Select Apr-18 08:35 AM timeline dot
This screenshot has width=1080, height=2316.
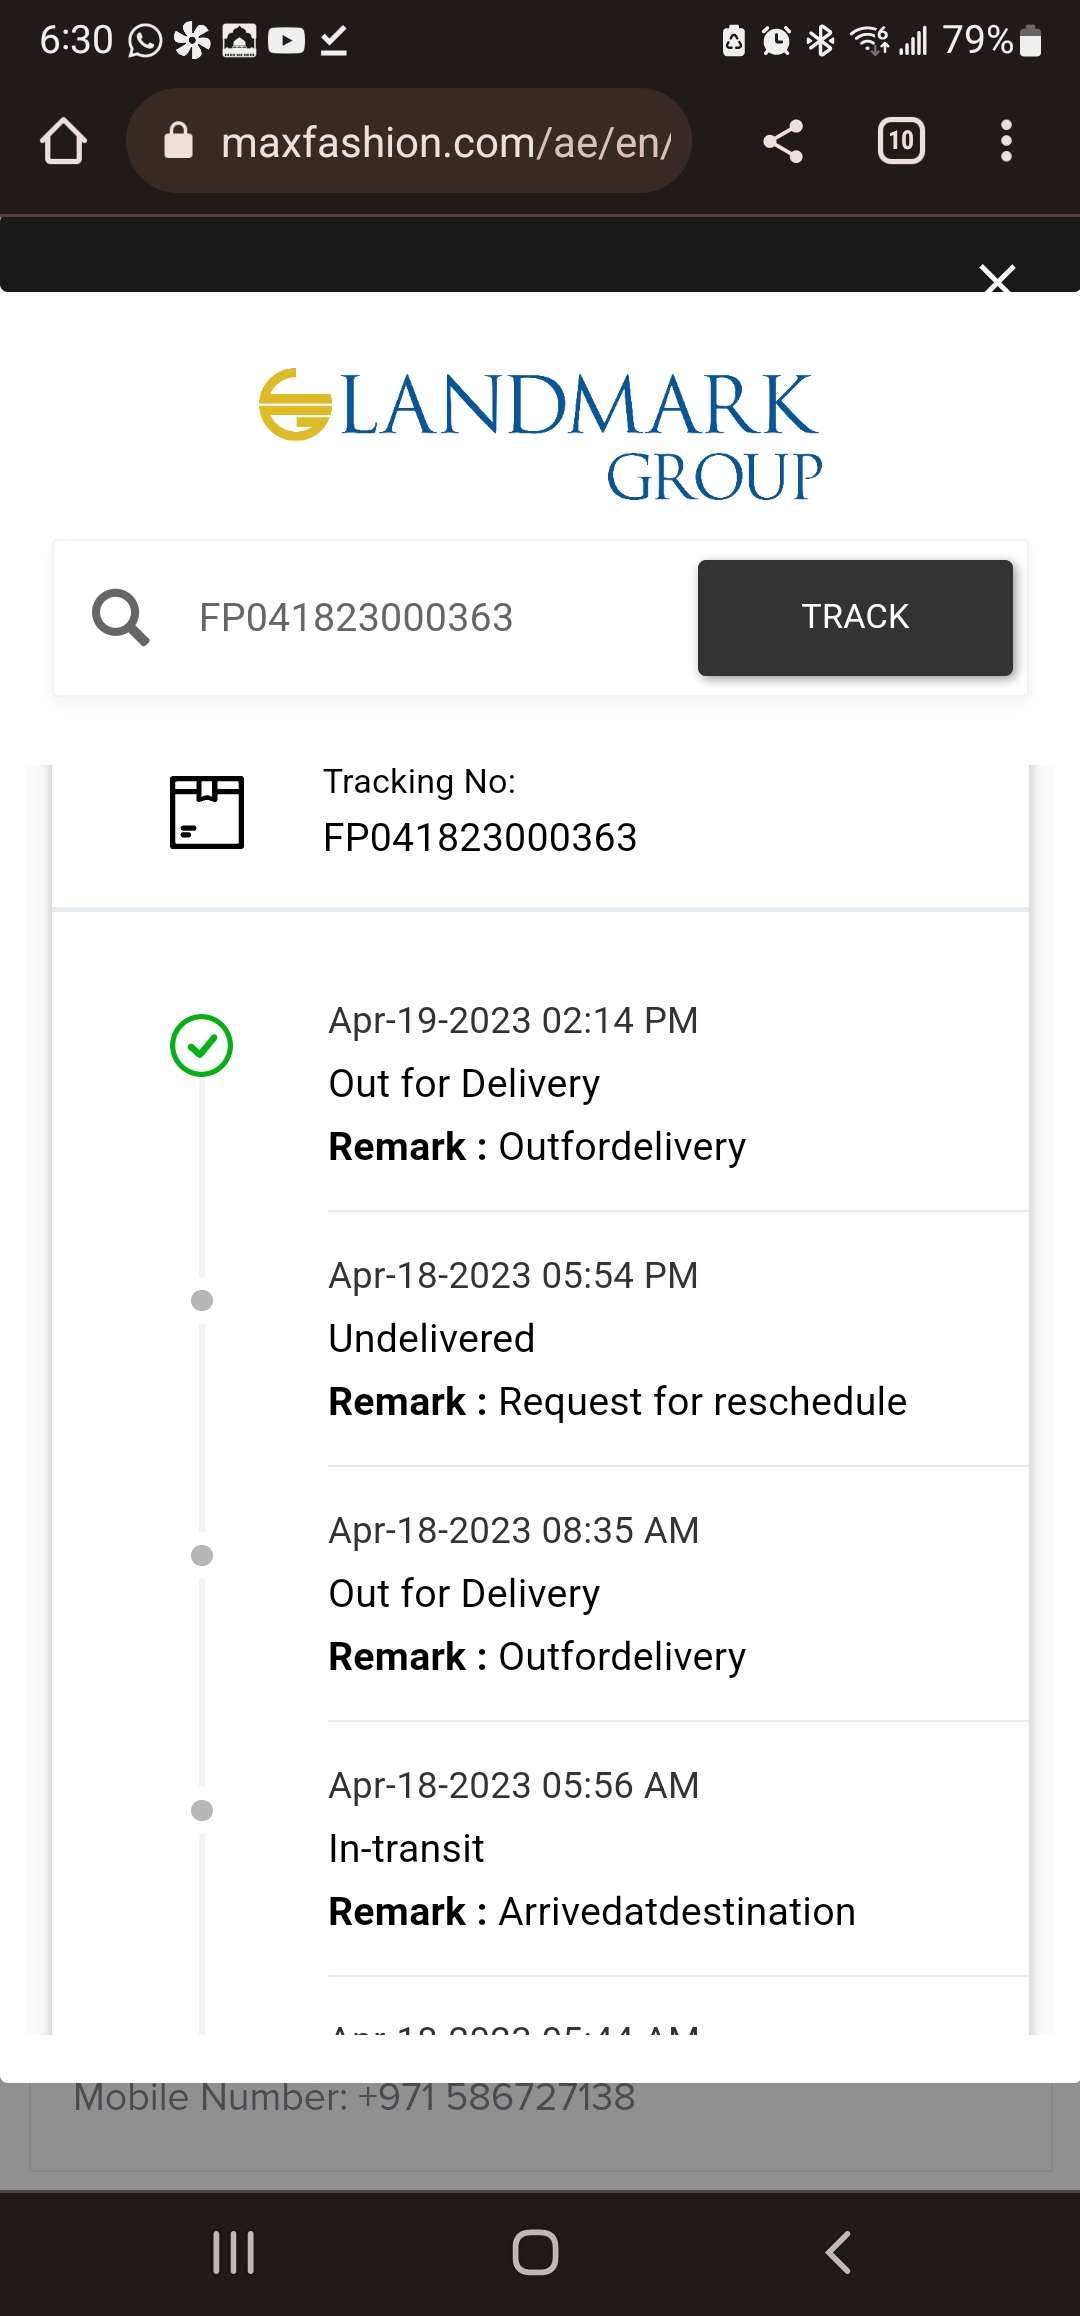(x=202, y=1555)
